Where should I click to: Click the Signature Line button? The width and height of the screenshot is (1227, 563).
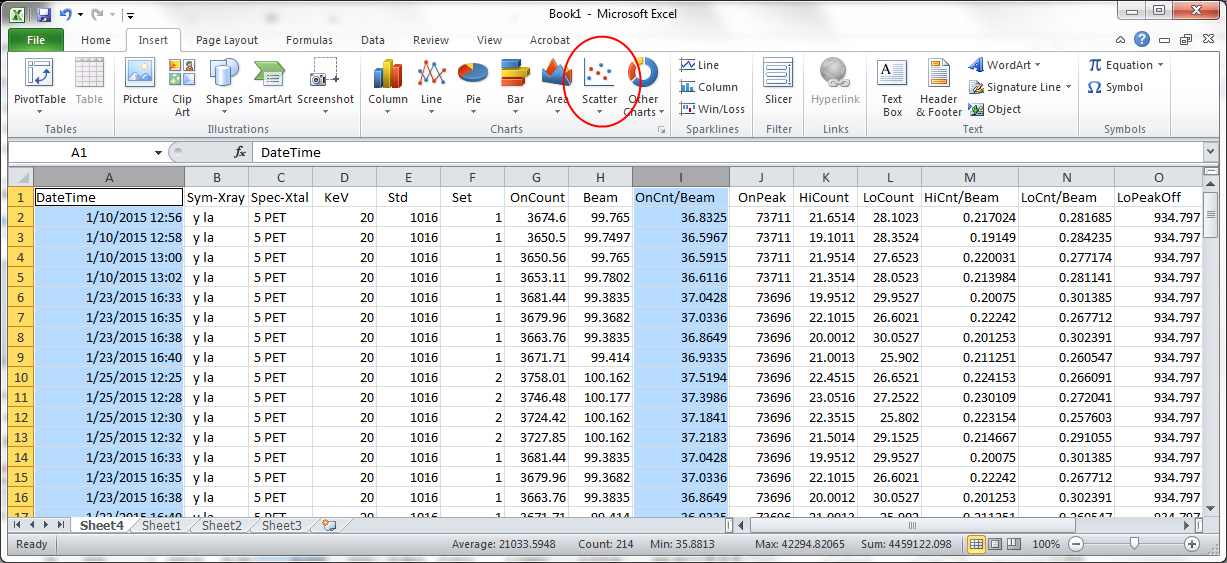pyautogui.click(x=1017, y=87)
